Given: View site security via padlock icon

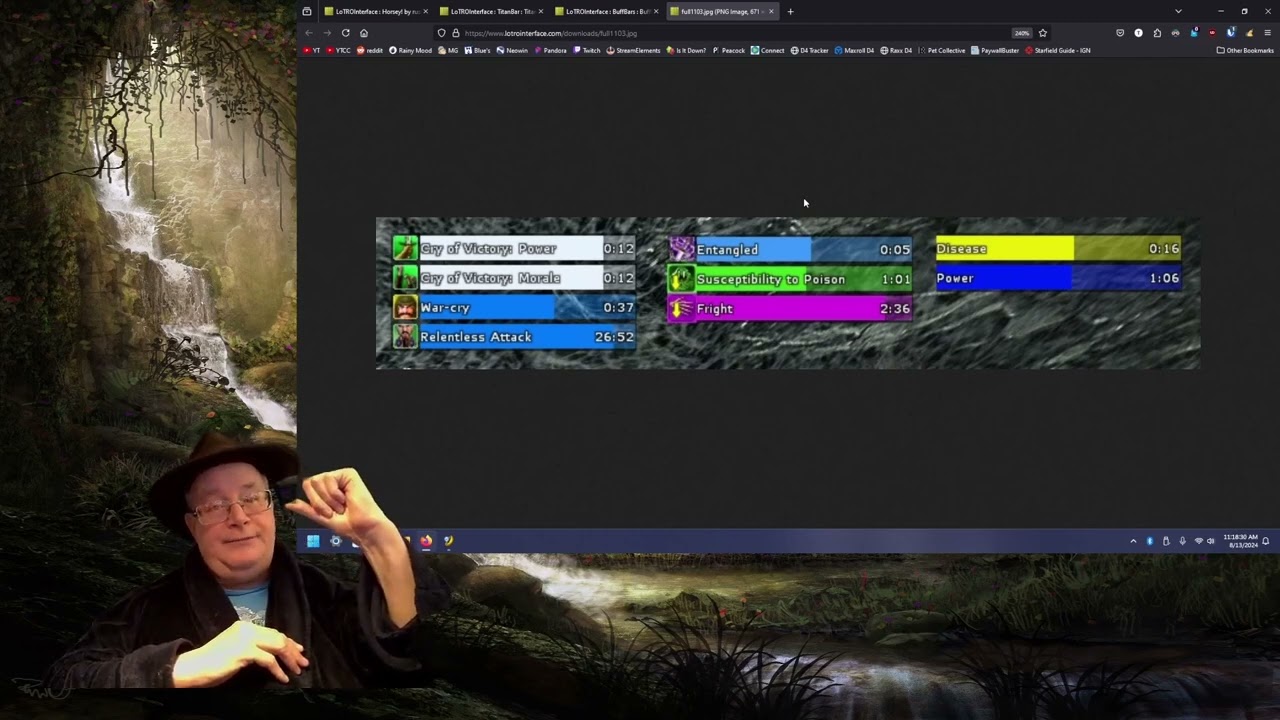Looking at the screenshot, I should [455, 33].
